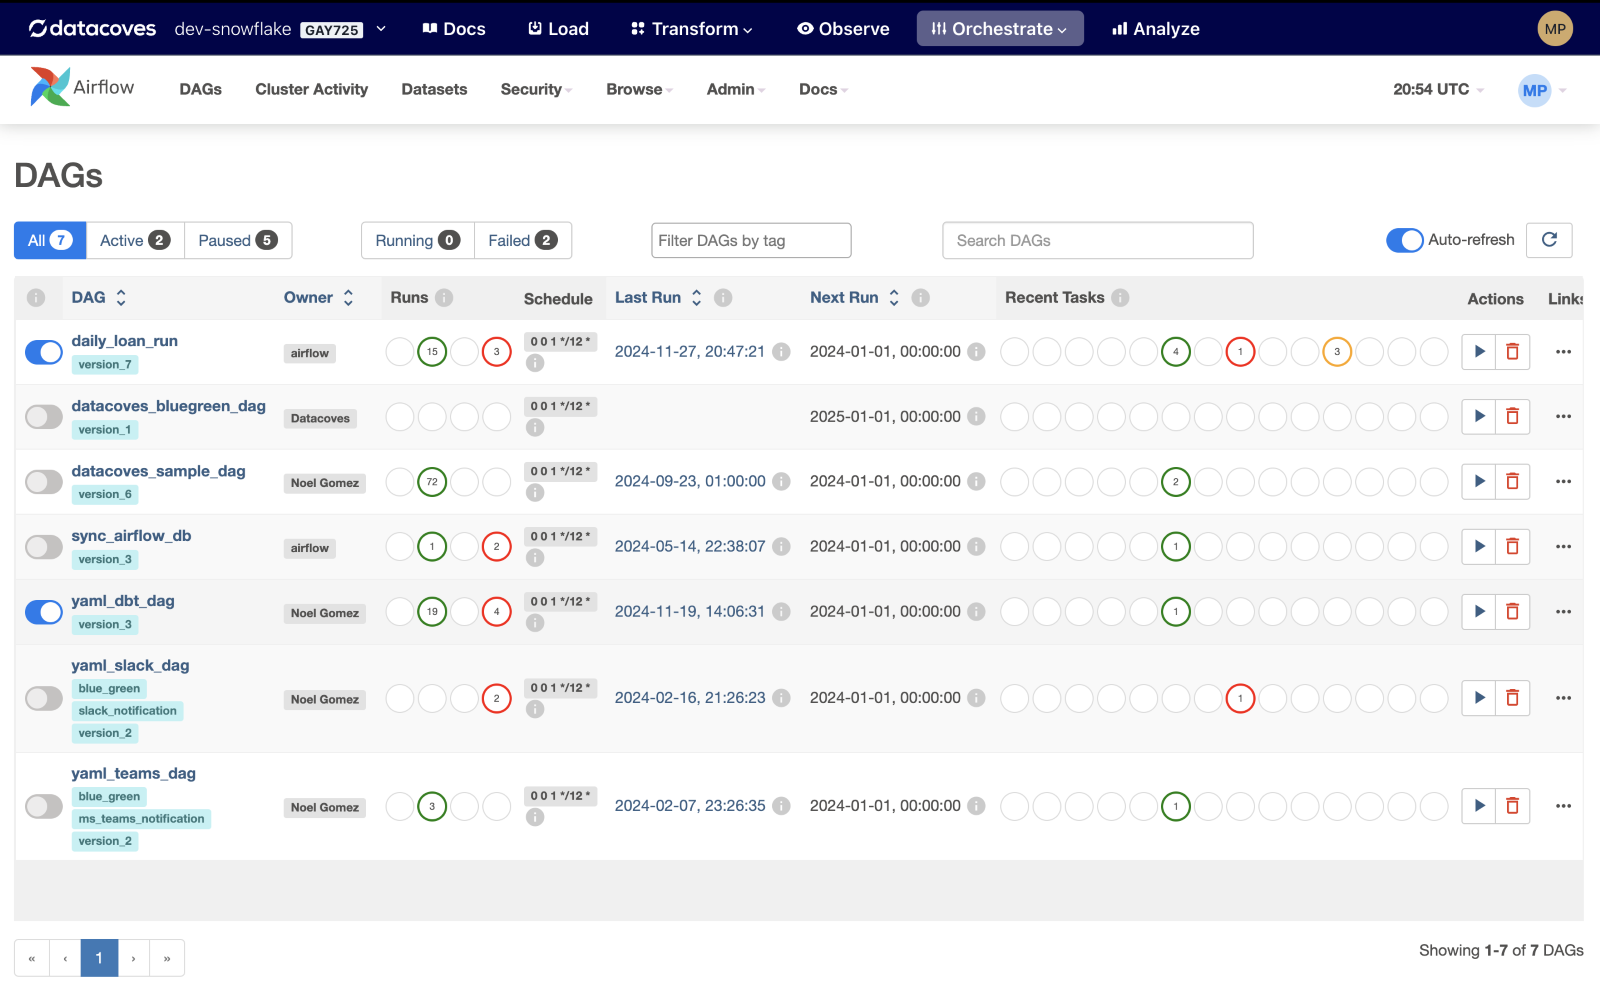
Task: Trigger the daily_loan_run DAG play button
Action: (1479, 352)
